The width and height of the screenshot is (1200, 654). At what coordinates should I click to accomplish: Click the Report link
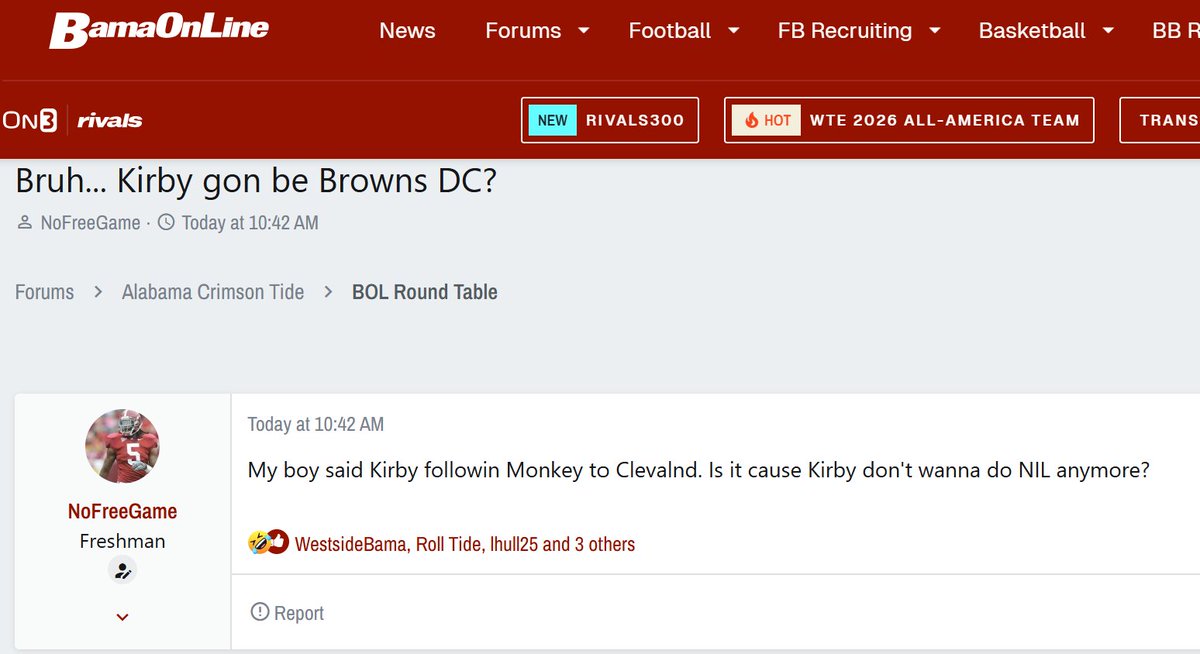tap(298, 613)
